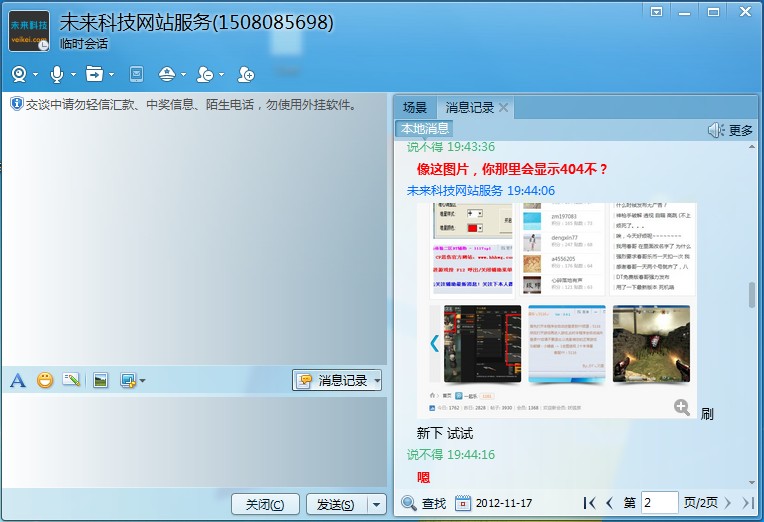Switch to the 场景 tab
The height and width of the screenshot is (522, 764).
[415, 107]
